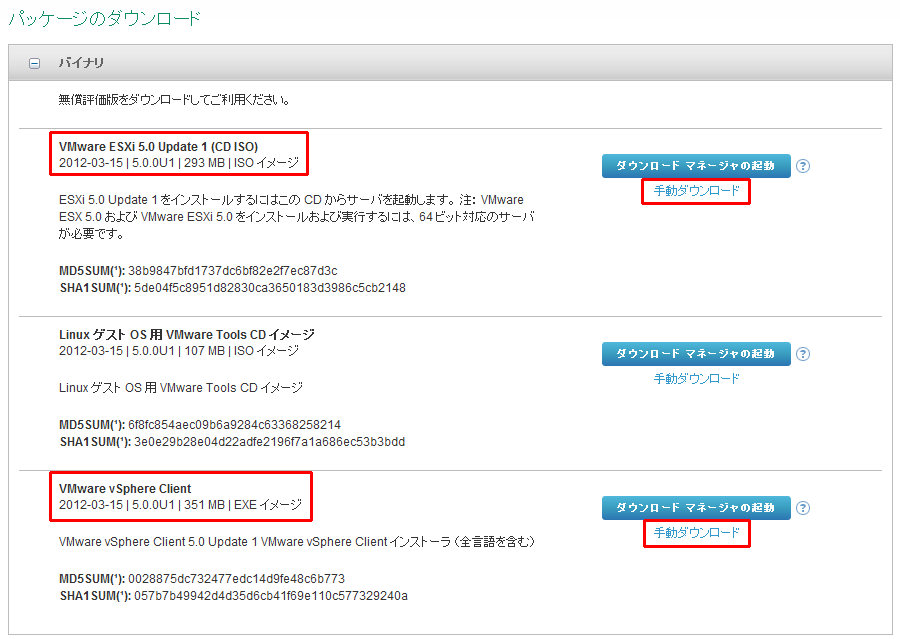Screen dimensions: 900x639
Task: Click the ESXi SHA1SUM value starting 5de04f5c
Action: click(x=270, y=288)
